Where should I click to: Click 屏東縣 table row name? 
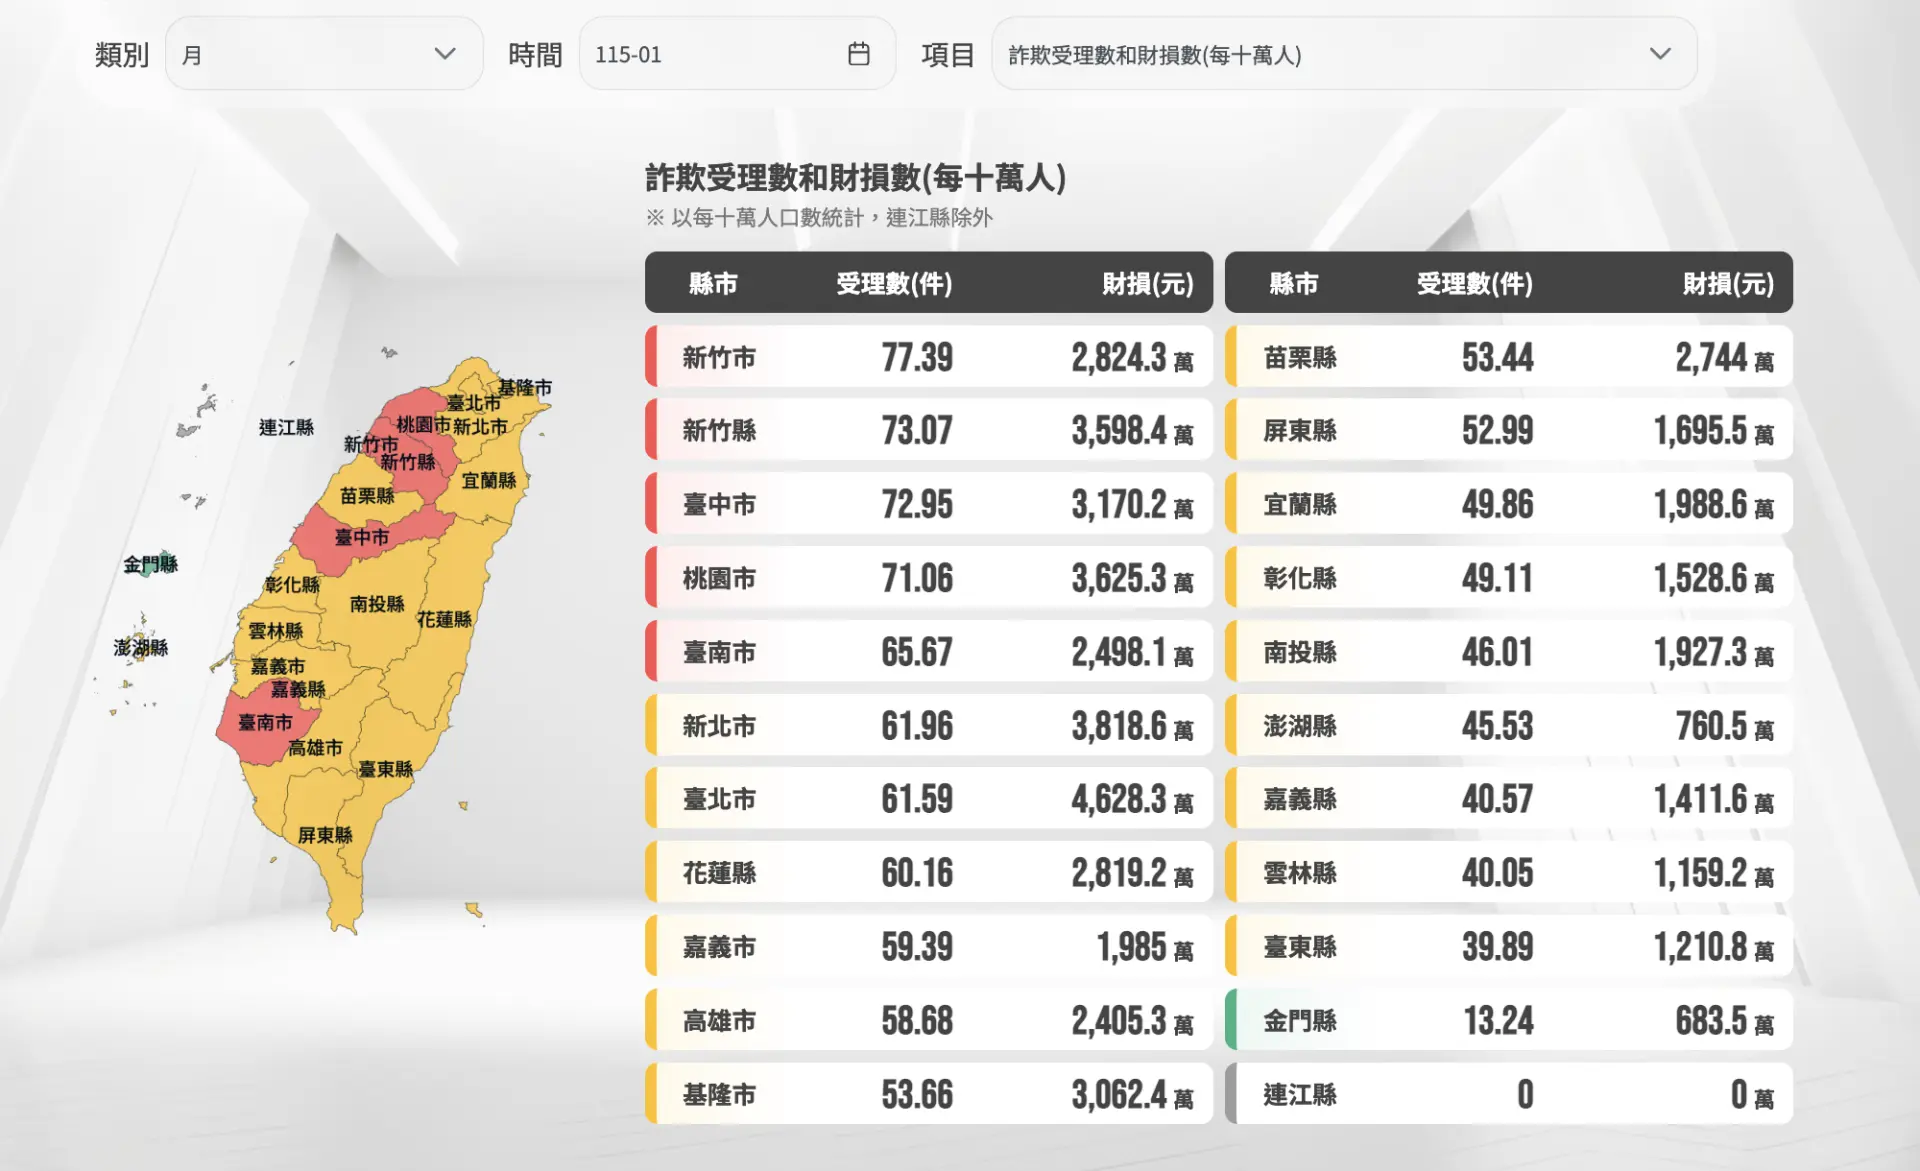(1300, 431)
